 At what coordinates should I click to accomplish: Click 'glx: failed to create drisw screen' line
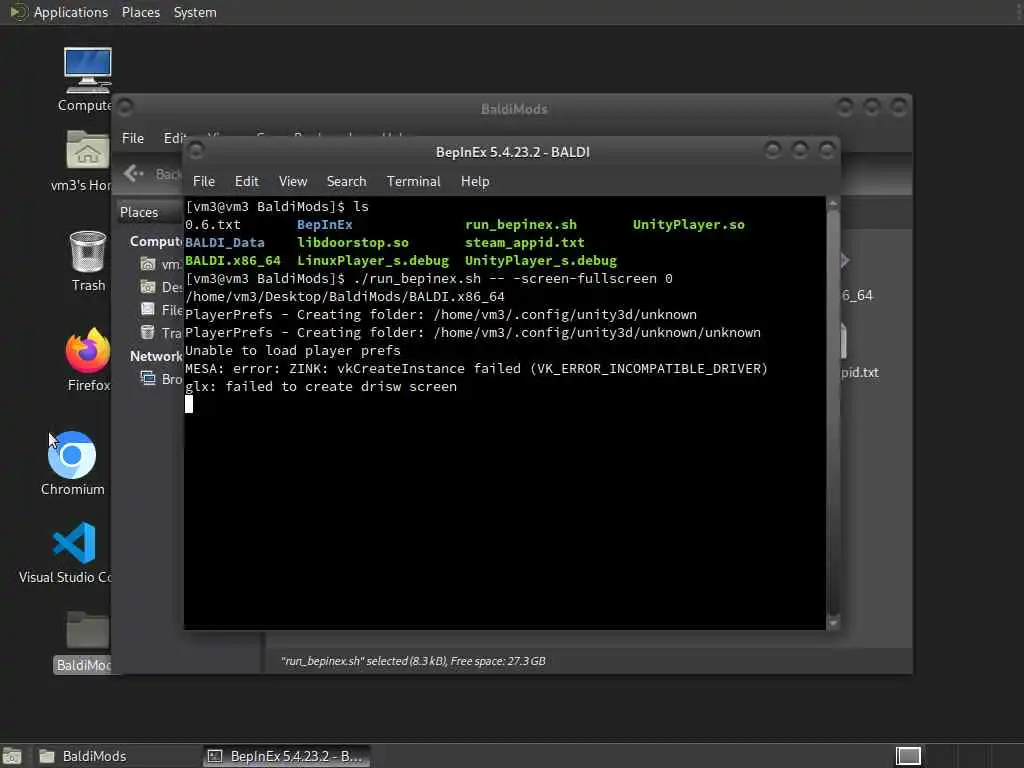coord(321,387)
